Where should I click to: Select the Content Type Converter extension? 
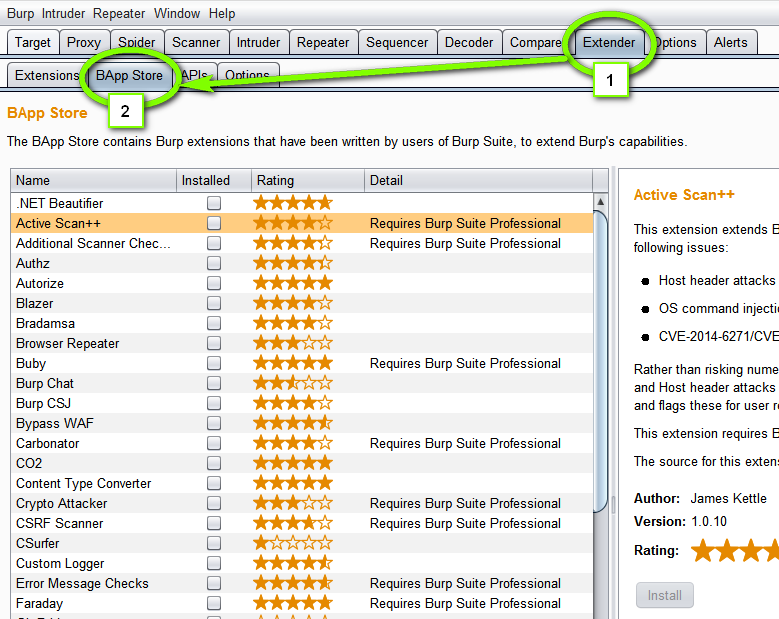tap(302, 483)
